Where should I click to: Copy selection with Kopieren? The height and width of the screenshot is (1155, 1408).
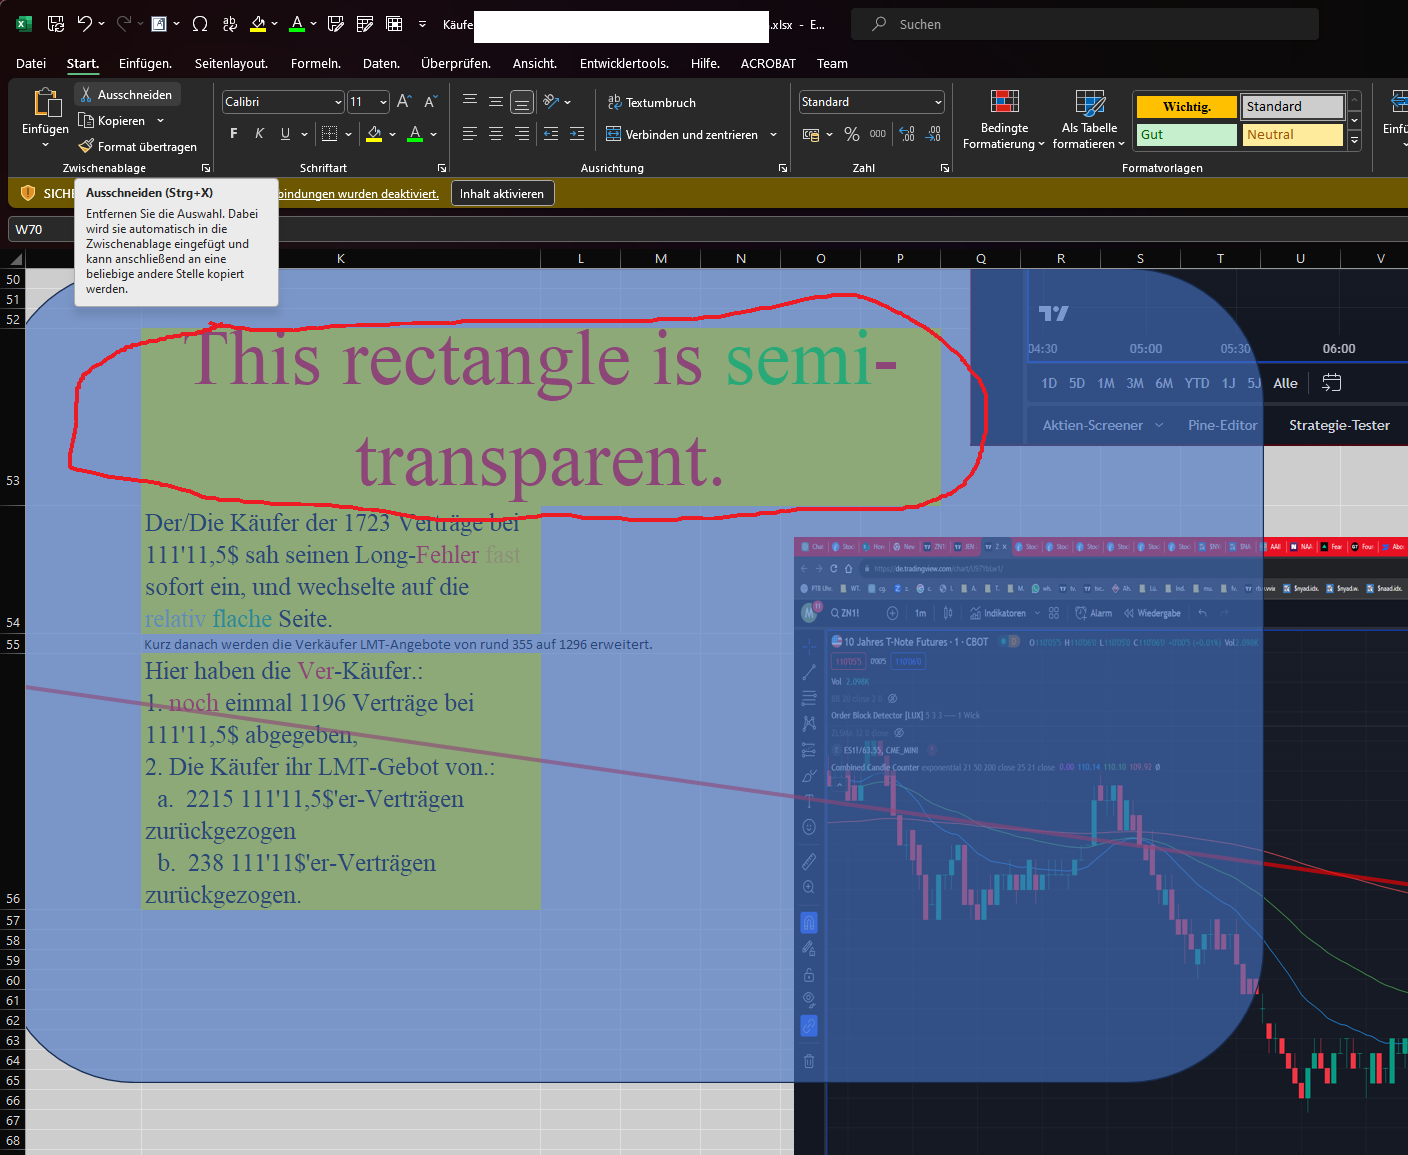(112, 121)
